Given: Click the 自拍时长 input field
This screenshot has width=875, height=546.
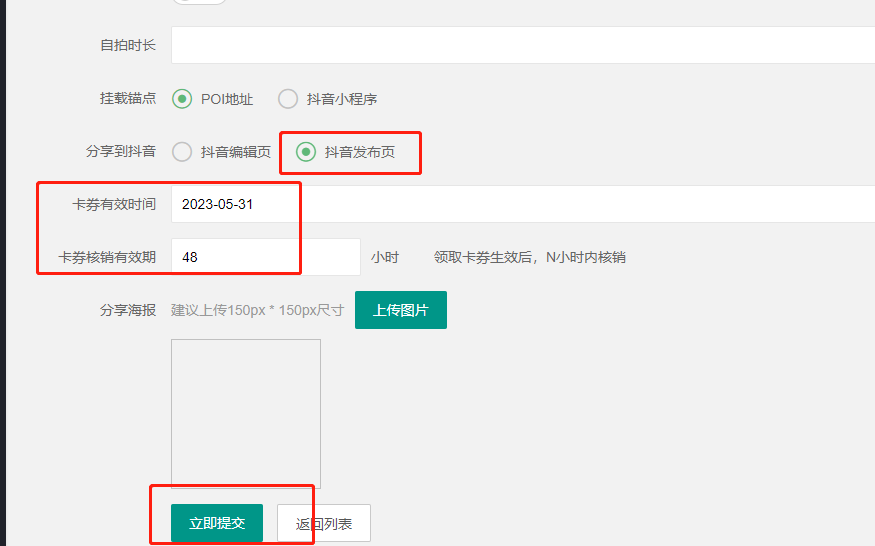Looking at the screenshot, I should 523,45.
